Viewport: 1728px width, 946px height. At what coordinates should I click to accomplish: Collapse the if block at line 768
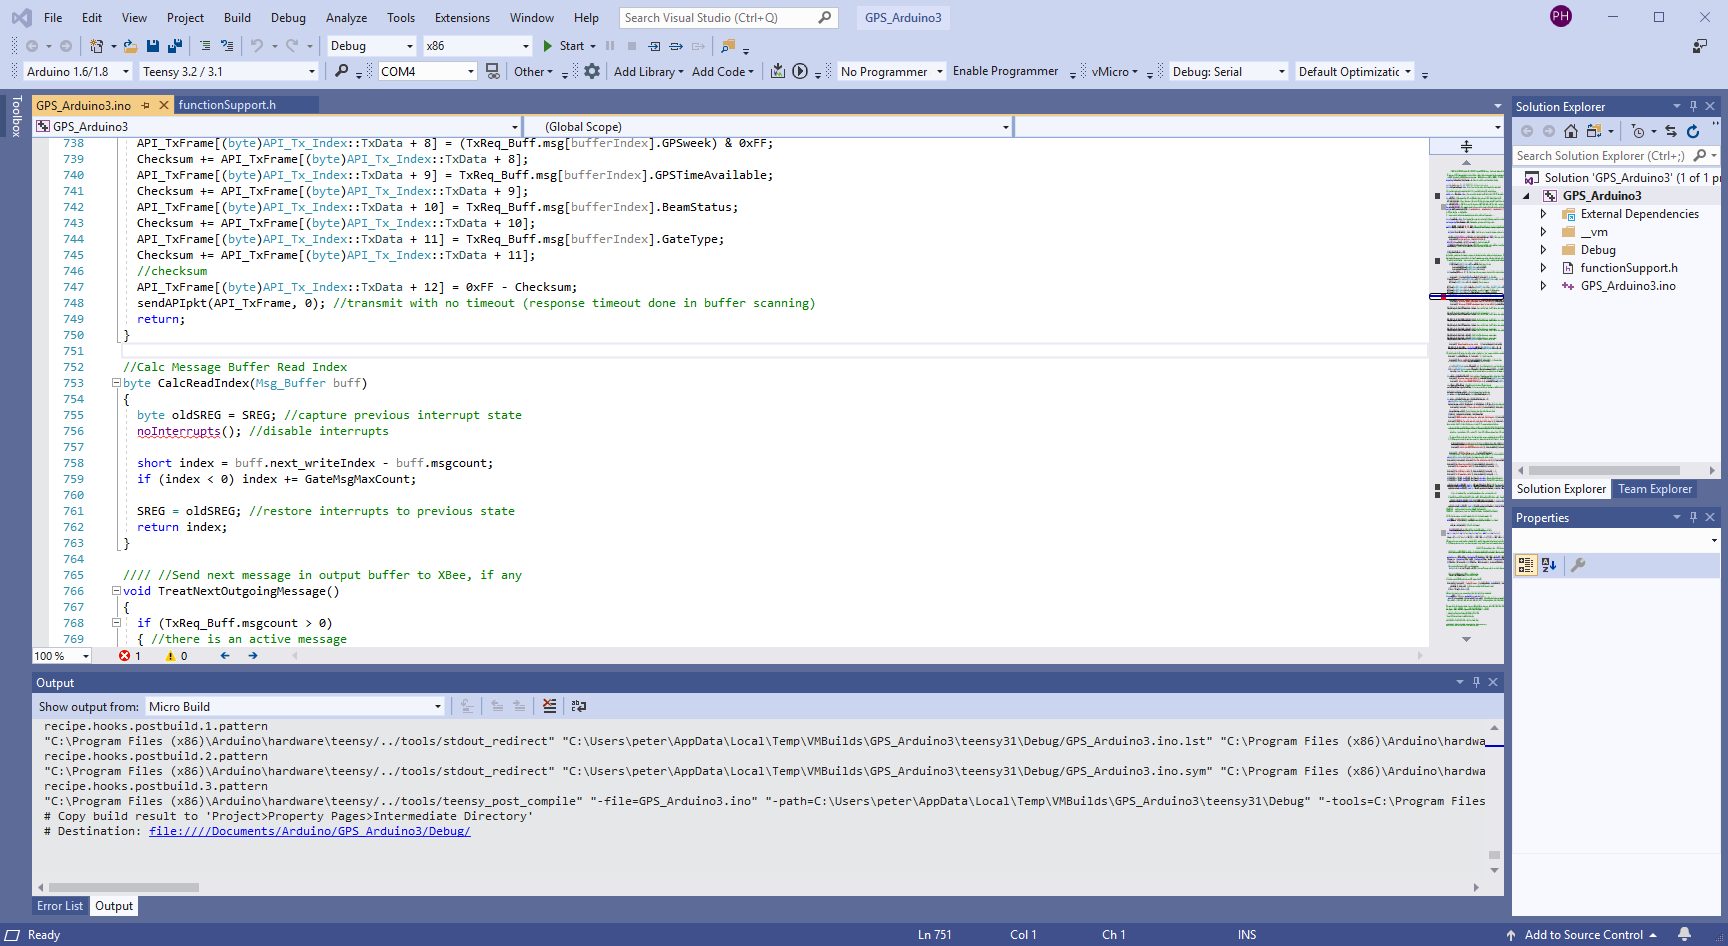point(116,623)
